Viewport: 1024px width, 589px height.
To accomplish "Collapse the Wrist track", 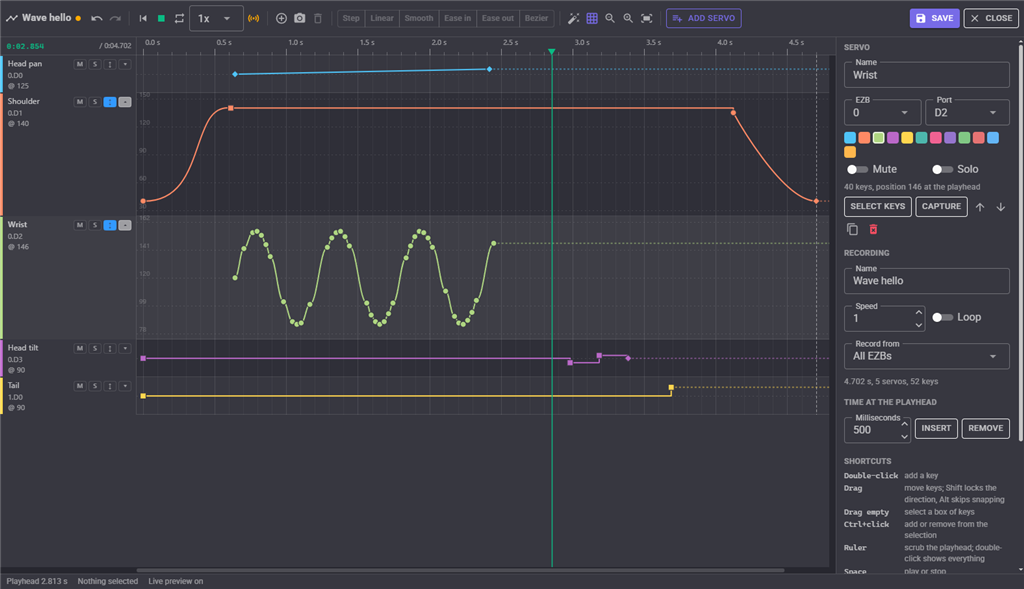I will tap(125, 225).
